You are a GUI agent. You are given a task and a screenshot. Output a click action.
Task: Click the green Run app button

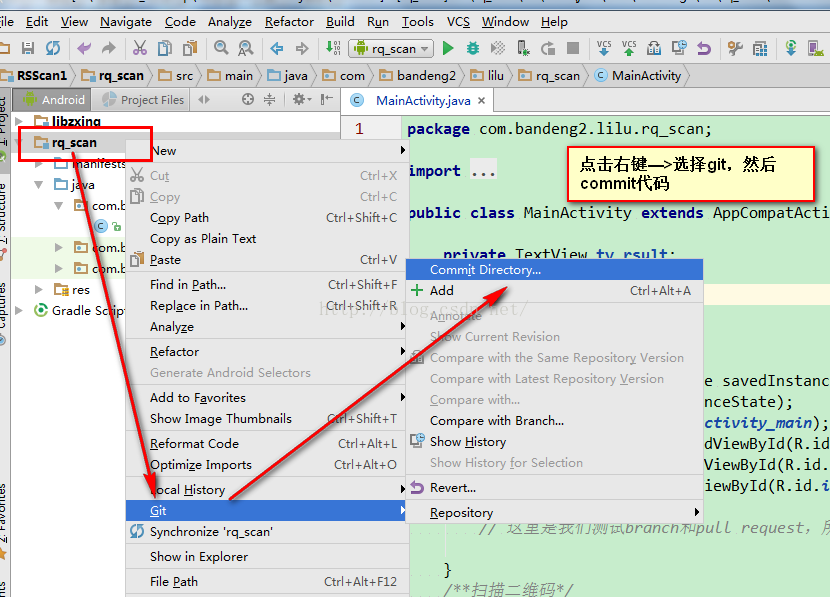pos(448,48)
